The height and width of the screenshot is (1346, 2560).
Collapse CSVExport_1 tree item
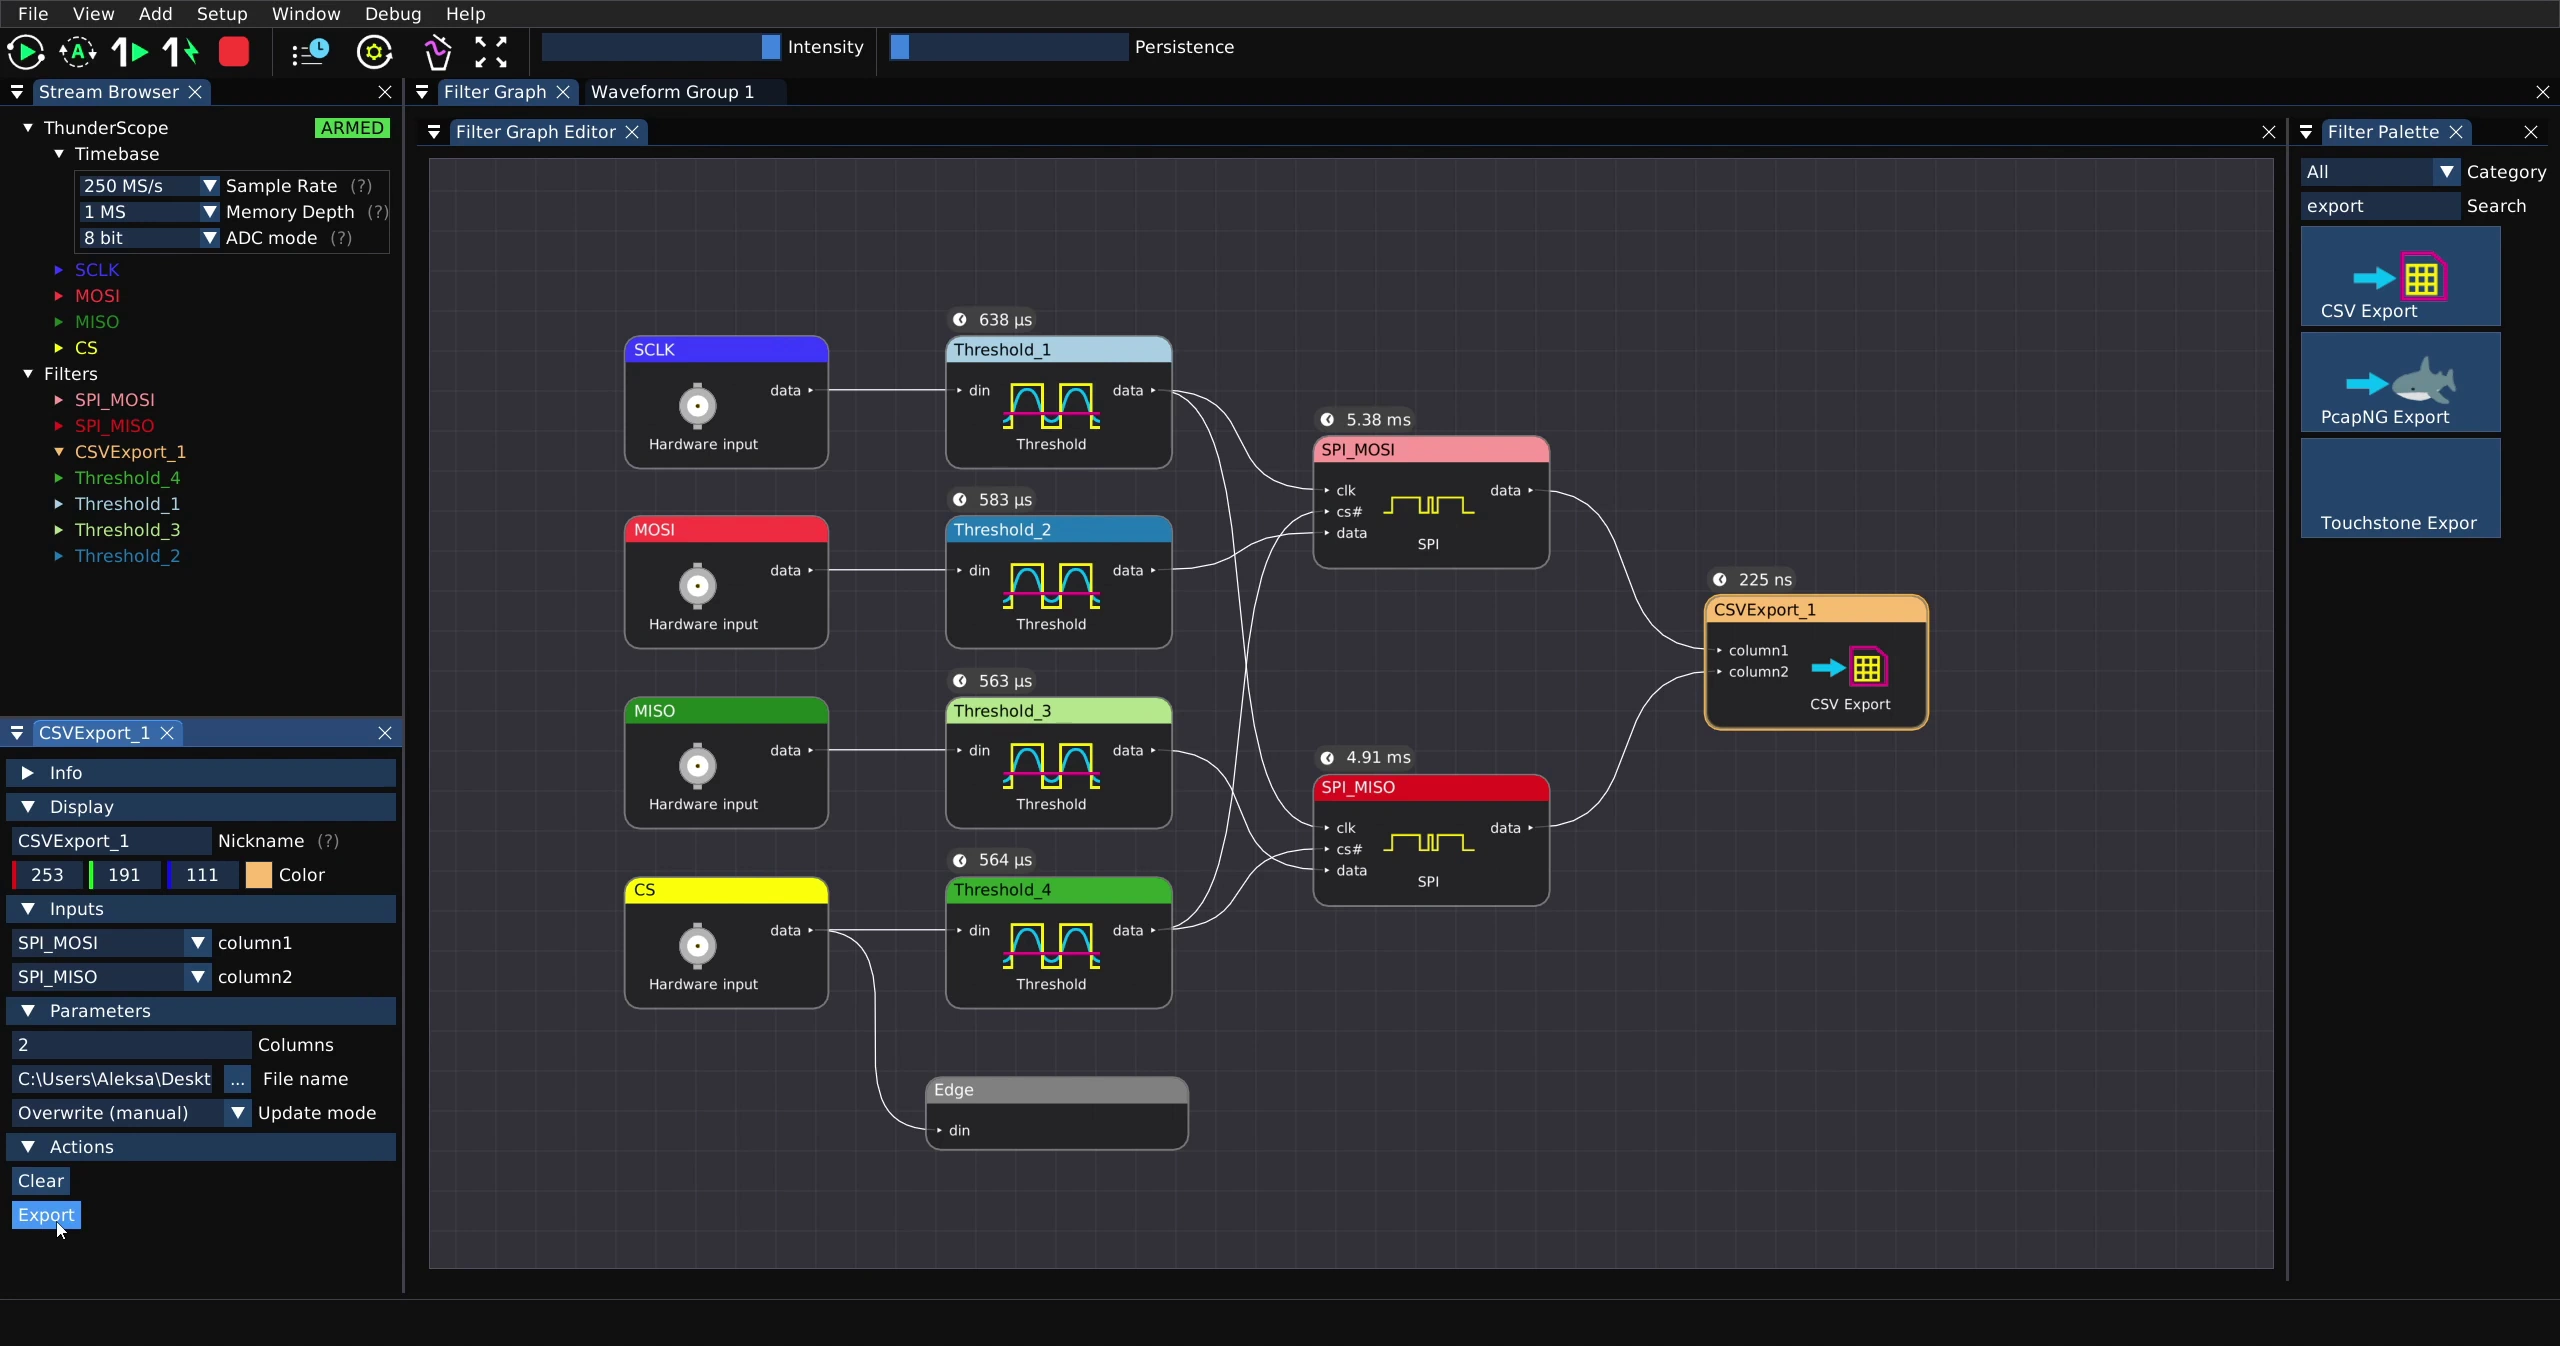coord(58,452)
